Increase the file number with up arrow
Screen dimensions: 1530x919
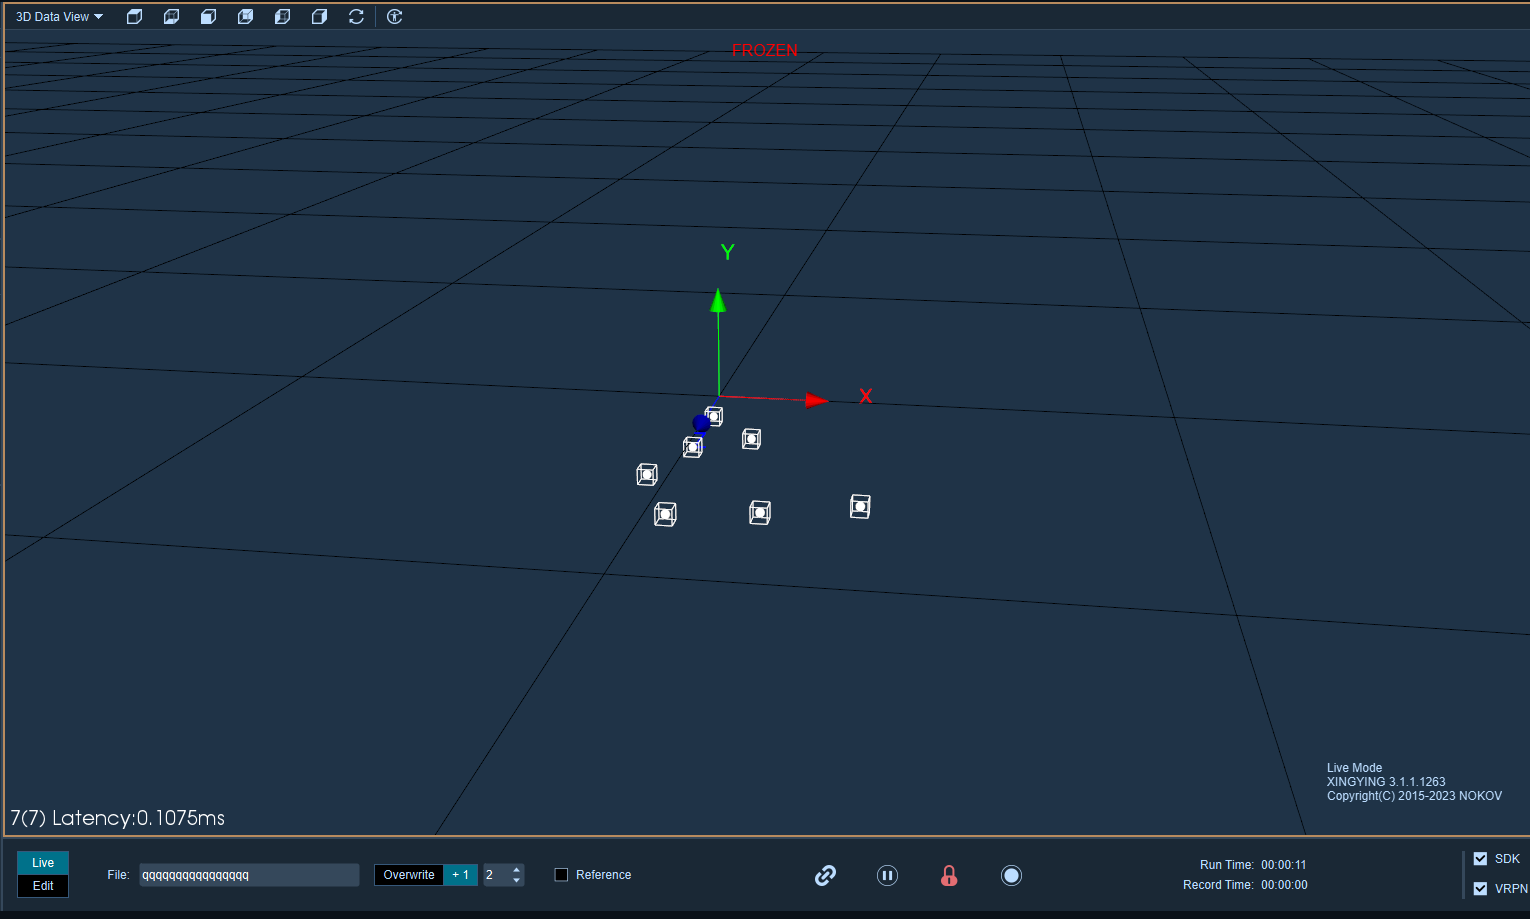tap(516, 869)
